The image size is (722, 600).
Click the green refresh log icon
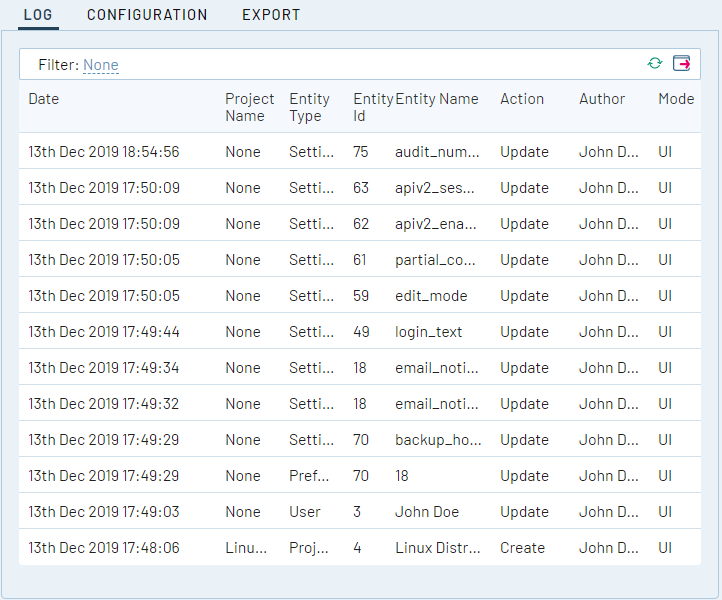654,63
